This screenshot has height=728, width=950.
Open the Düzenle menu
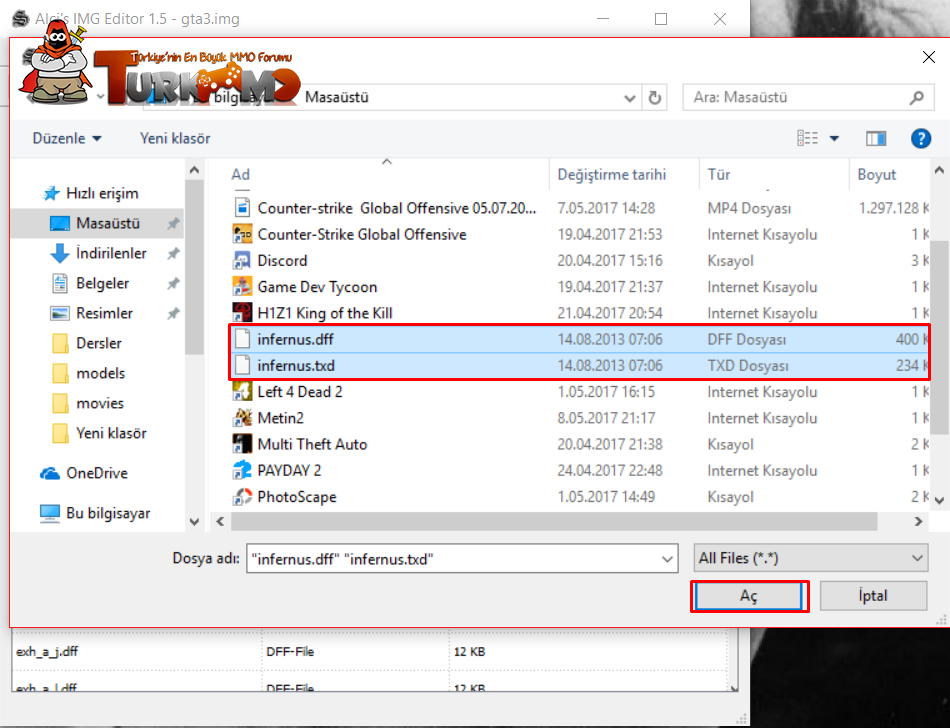[x=67, y=139]
